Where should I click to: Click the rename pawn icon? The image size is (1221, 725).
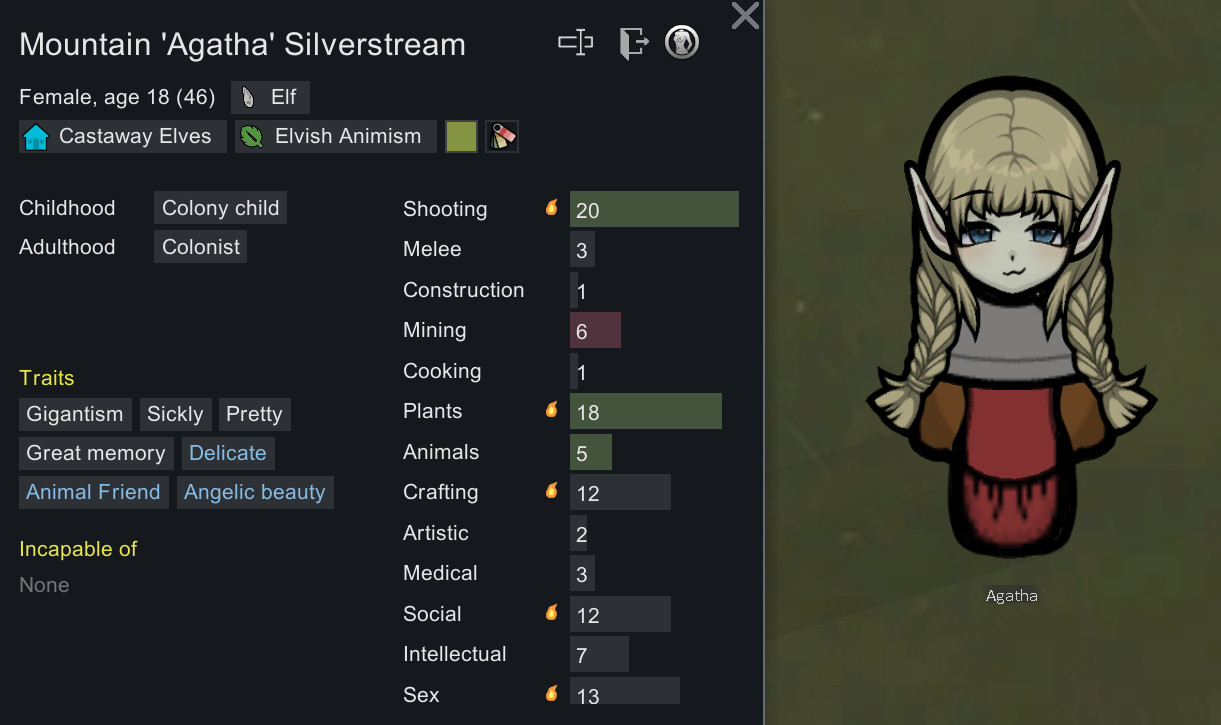pyautogui.click(x=575, y=42)
